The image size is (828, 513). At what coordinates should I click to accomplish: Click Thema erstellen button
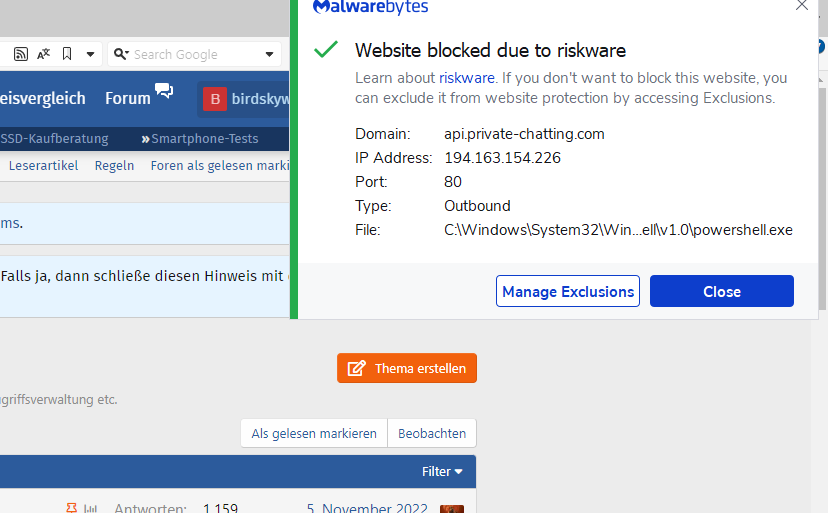coord(407,368)
